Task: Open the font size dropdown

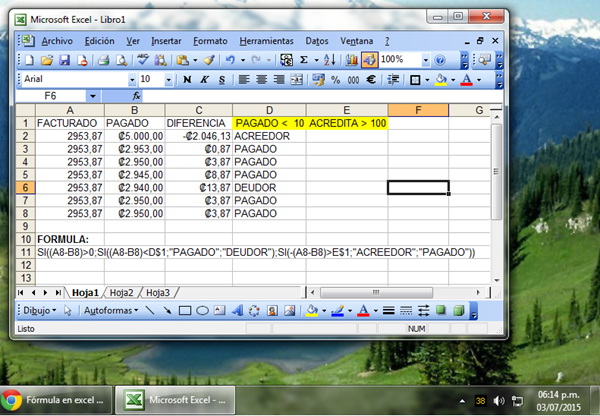Action: click(168, 80)
